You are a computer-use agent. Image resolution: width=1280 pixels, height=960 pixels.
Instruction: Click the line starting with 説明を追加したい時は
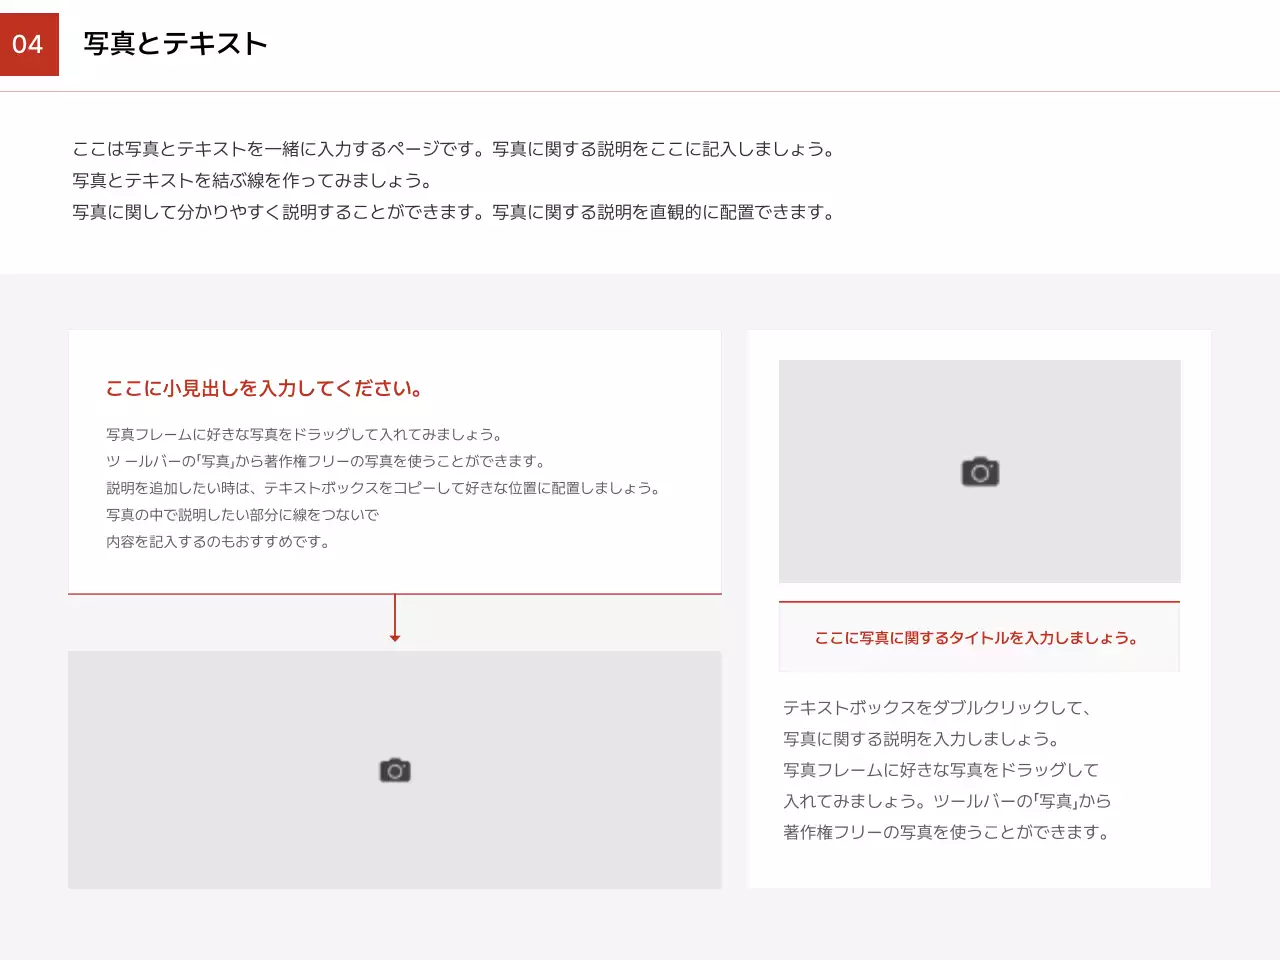383,488
